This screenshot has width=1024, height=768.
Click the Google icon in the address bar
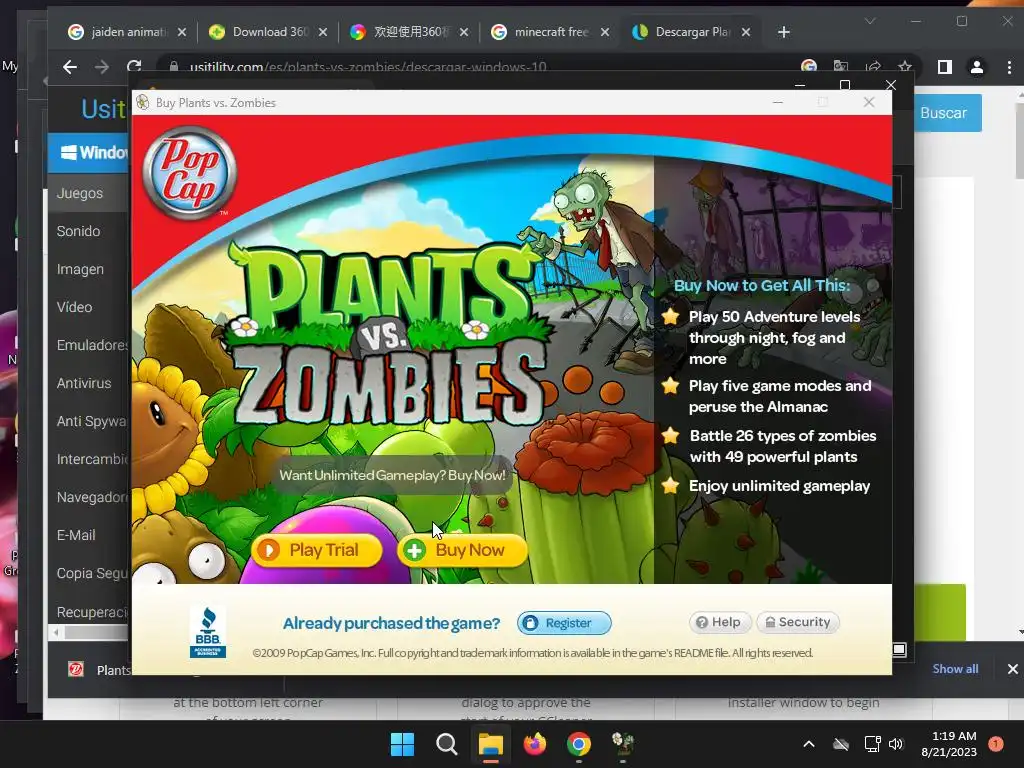click(808, 67)
